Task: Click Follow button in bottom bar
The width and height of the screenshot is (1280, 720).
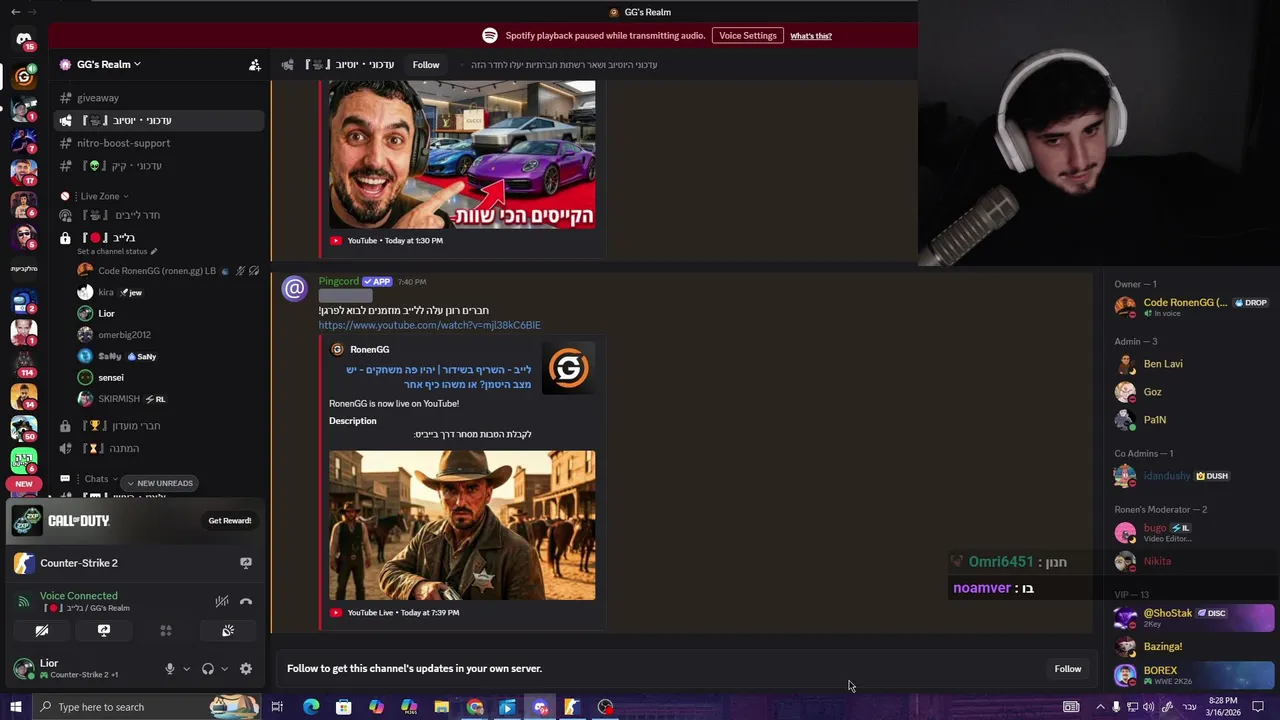Action: [x=1068, y=669]
